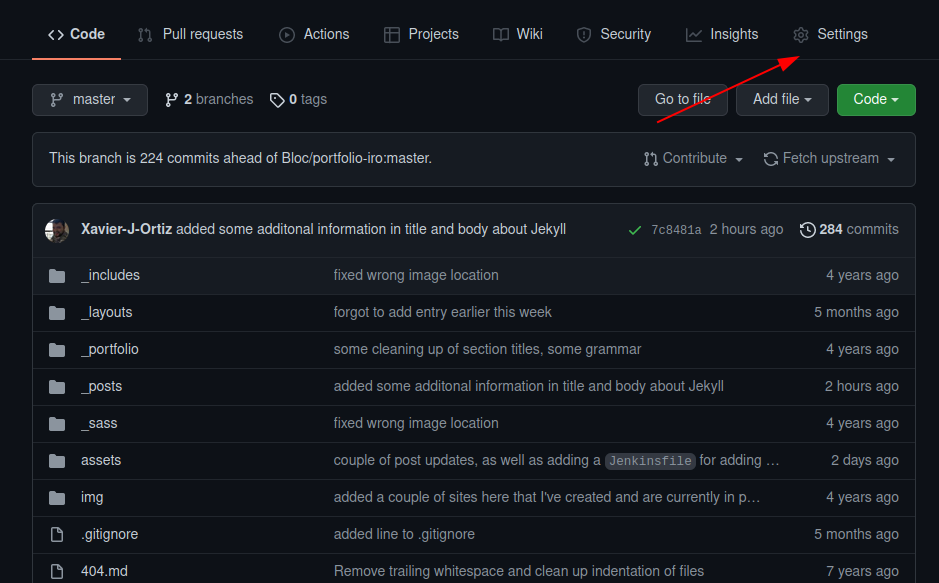Expand the green Code dropdown
Viewport: 939px width, 583px height.
click(875, 99)
